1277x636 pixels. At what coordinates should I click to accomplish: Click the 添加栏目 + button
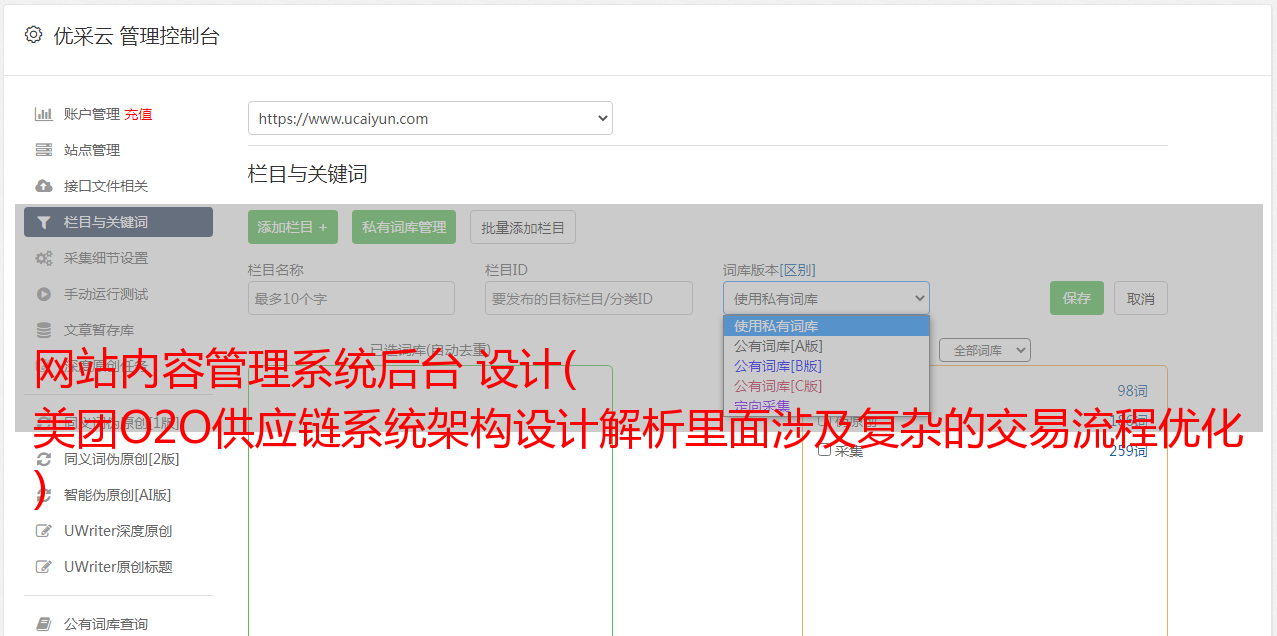point(293,227)
